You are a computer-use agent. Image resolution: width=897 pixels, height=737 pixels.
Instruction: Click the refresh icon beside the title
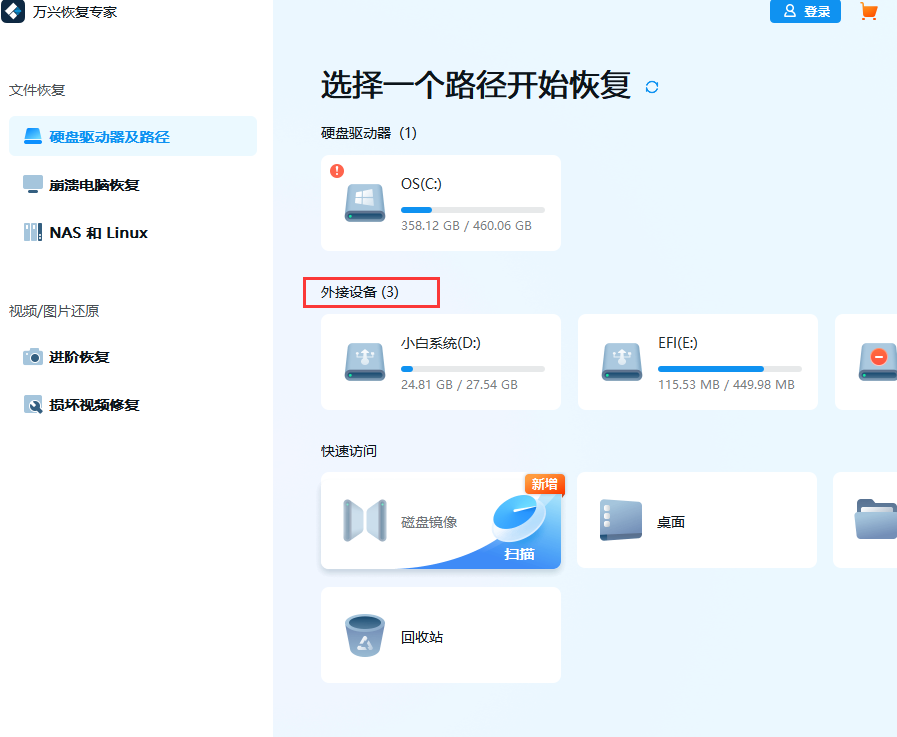pyautogui.click(x=652, y=87)
